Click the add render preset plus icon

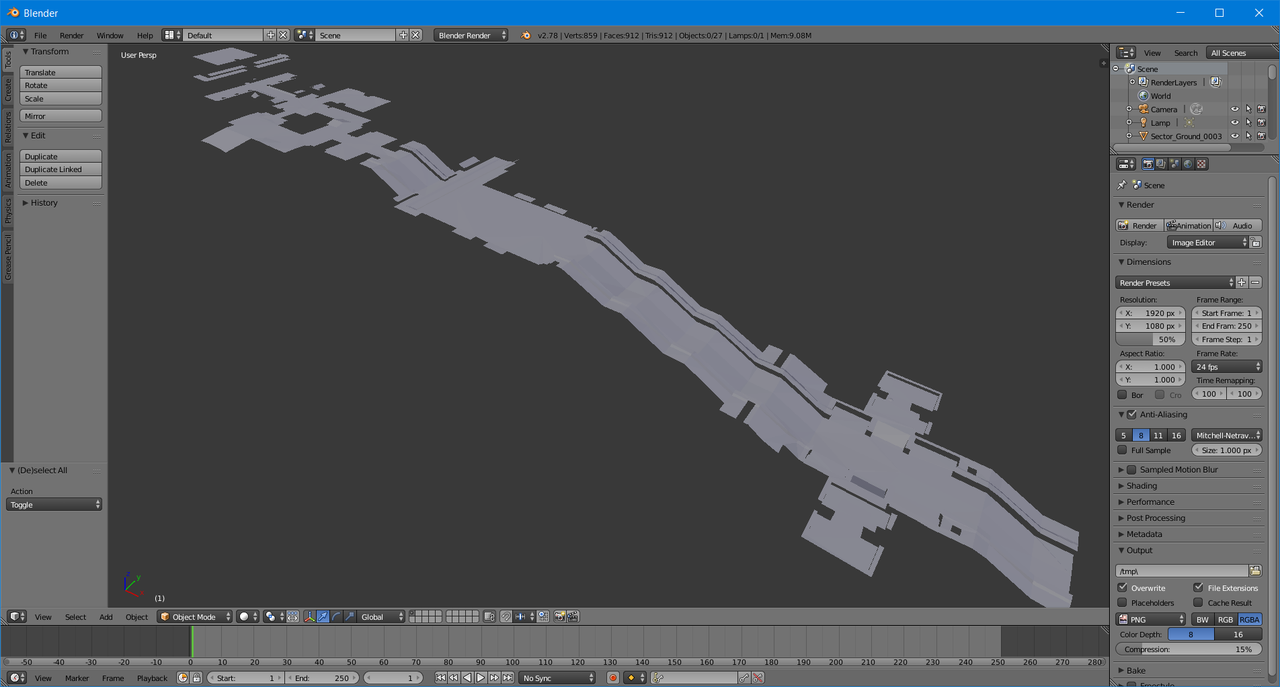1242,283
